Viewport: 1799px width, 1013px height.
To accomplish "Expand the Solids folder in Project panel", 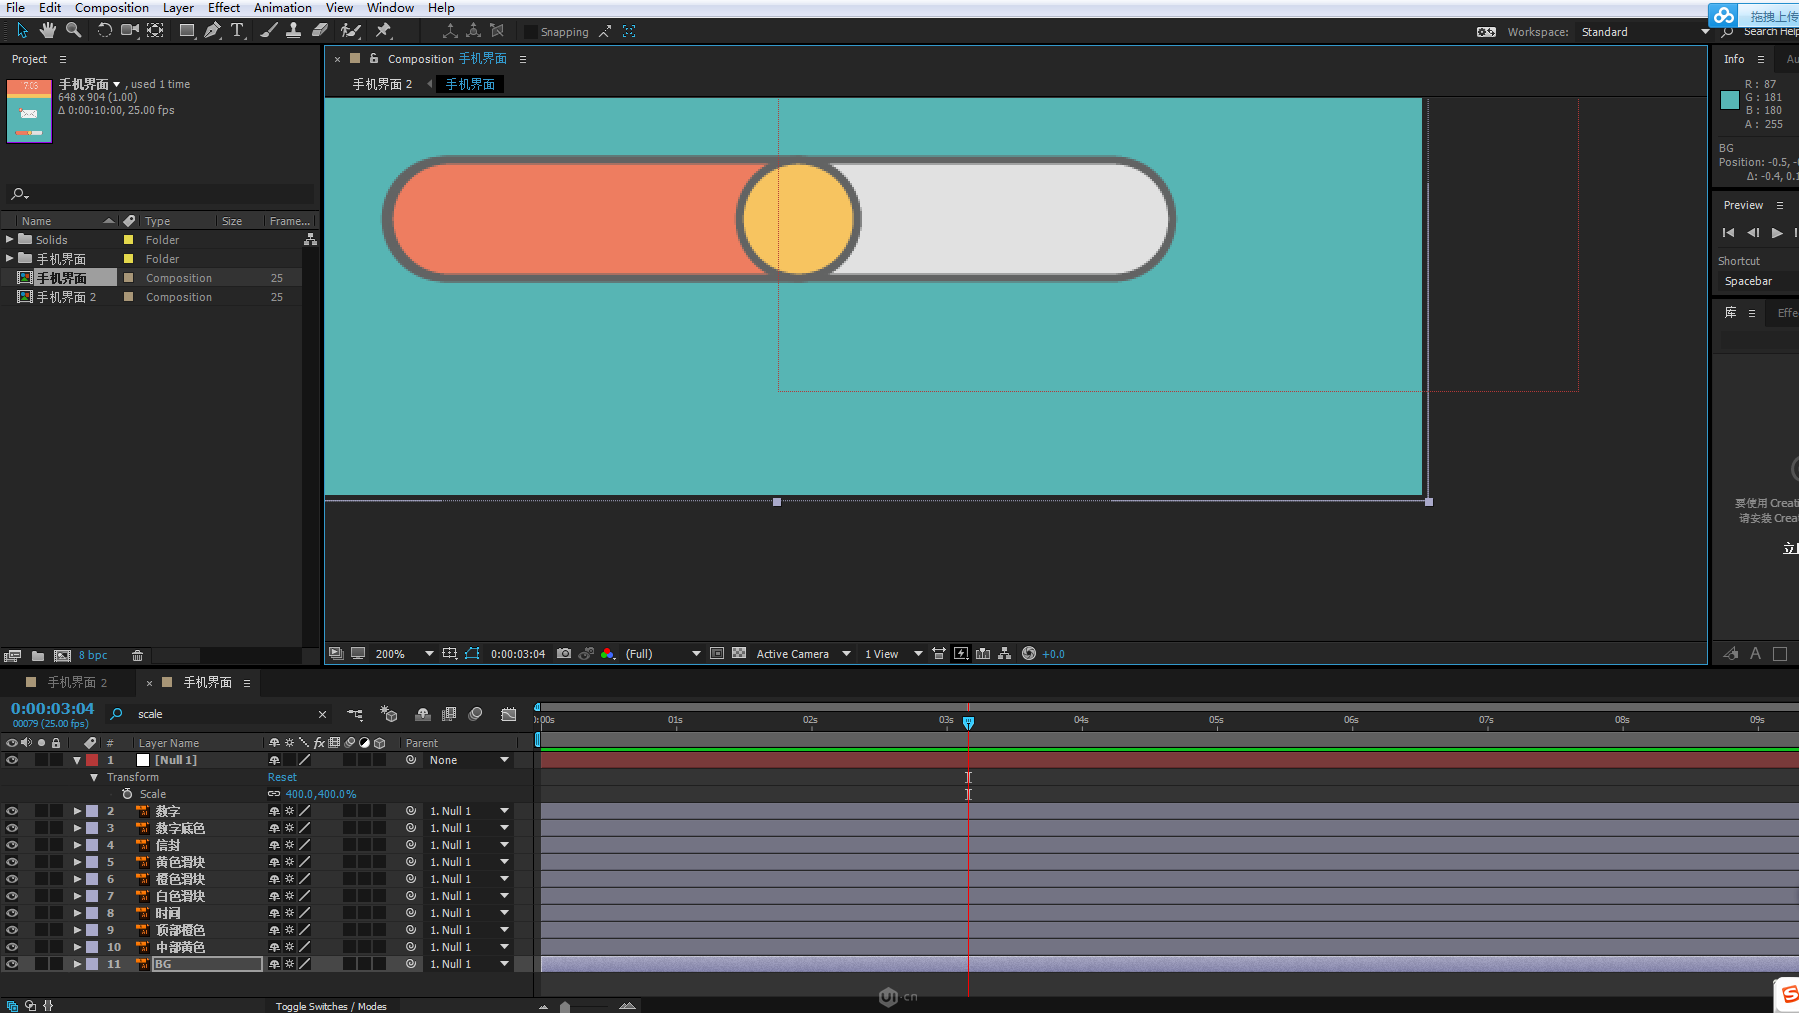I will point(10,240).
